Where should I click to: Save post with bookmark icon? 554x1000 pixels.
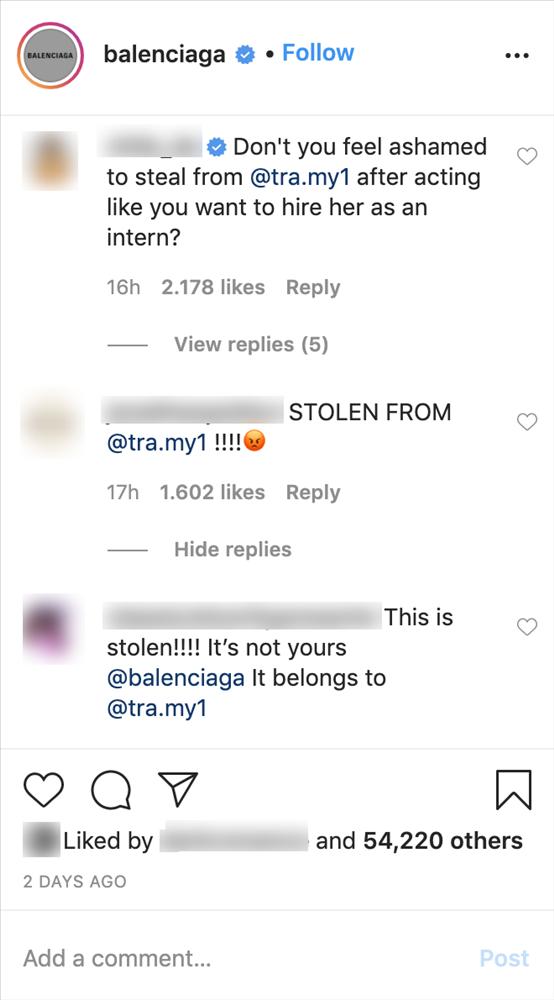pyautogui.click(x=513, y=790)
